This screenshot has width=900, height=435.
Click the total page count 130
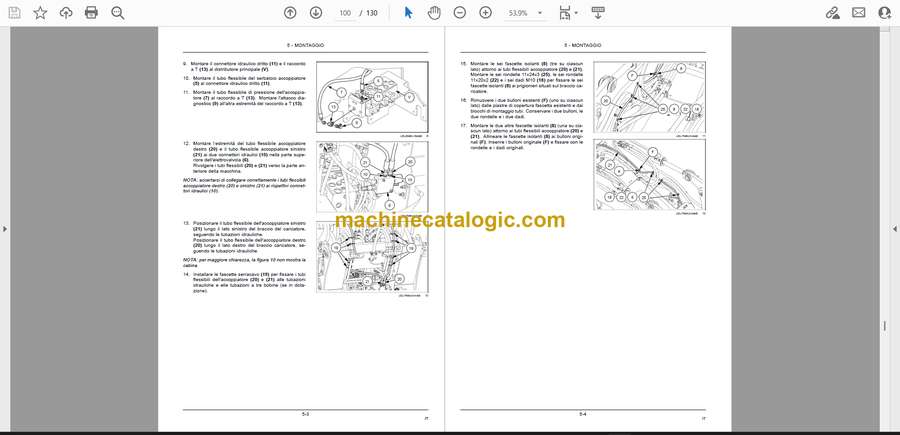[x=372, y=13]
